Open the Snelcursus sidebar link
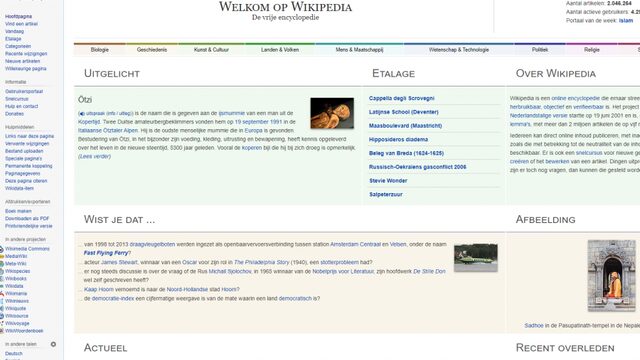This screenshot has height=360, width=640. pyautogui.click(x=17, y=99)
